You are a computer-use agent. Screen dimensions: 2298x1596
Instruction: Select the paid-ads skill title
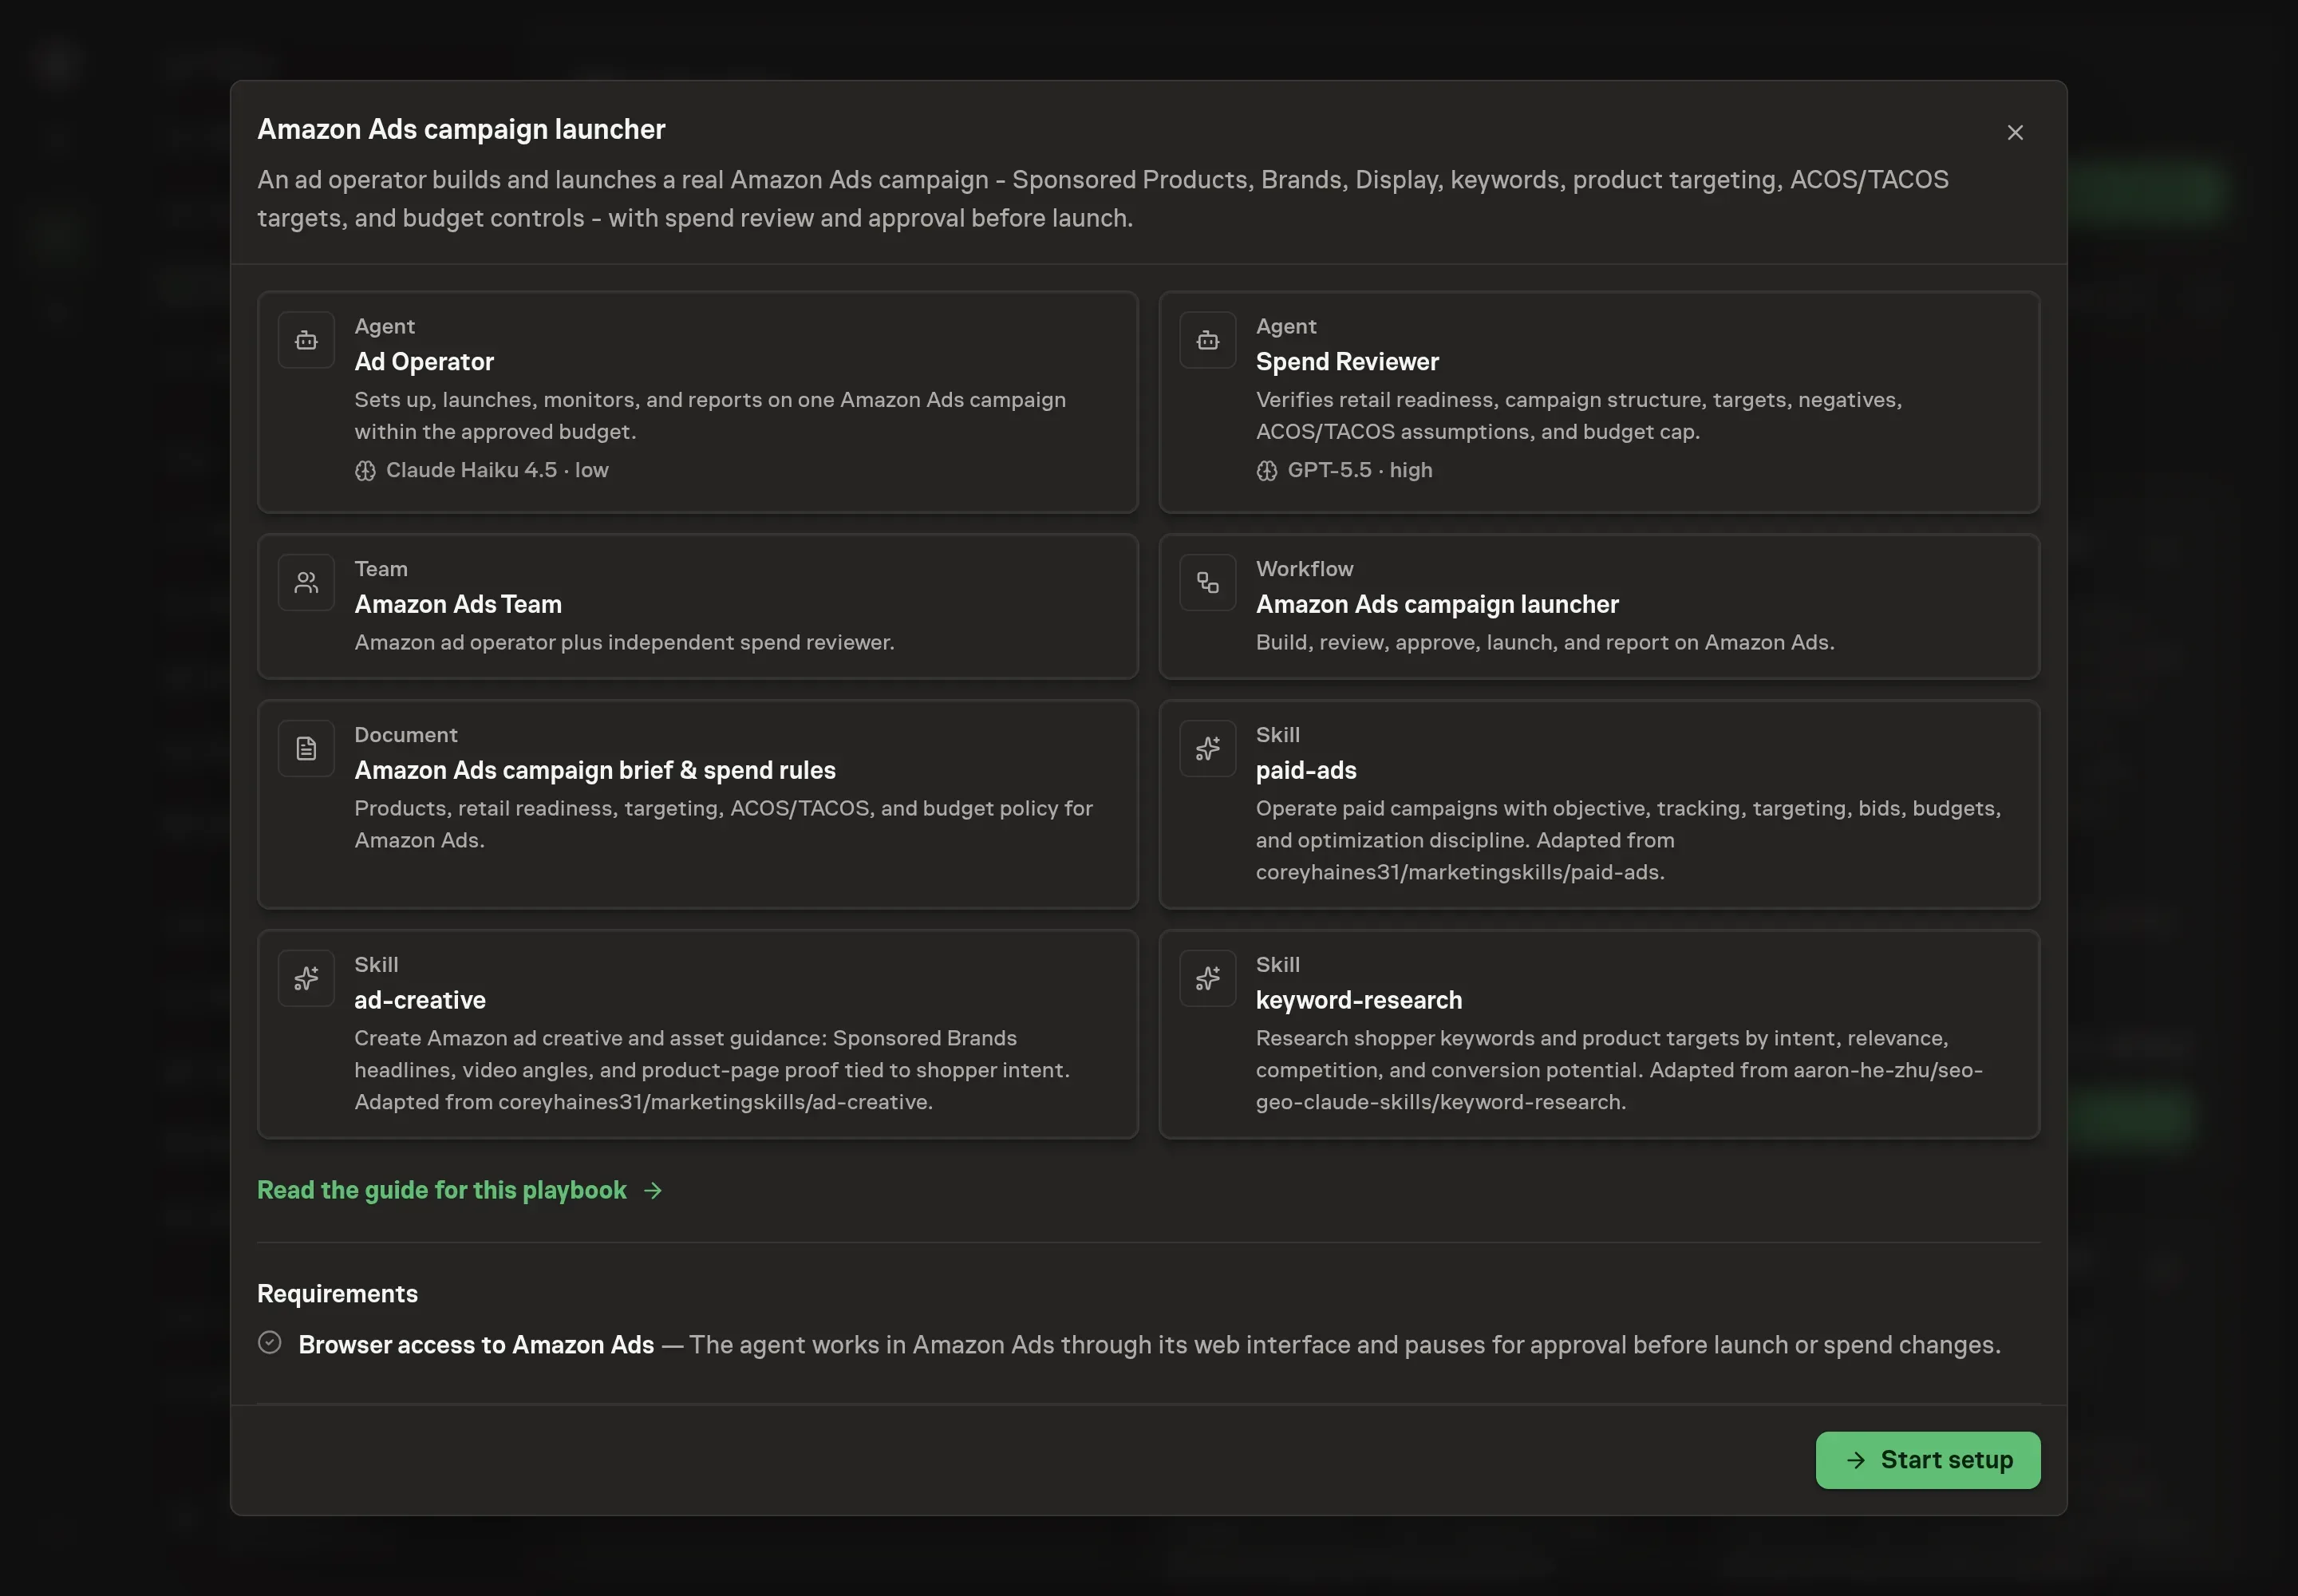1306,770
